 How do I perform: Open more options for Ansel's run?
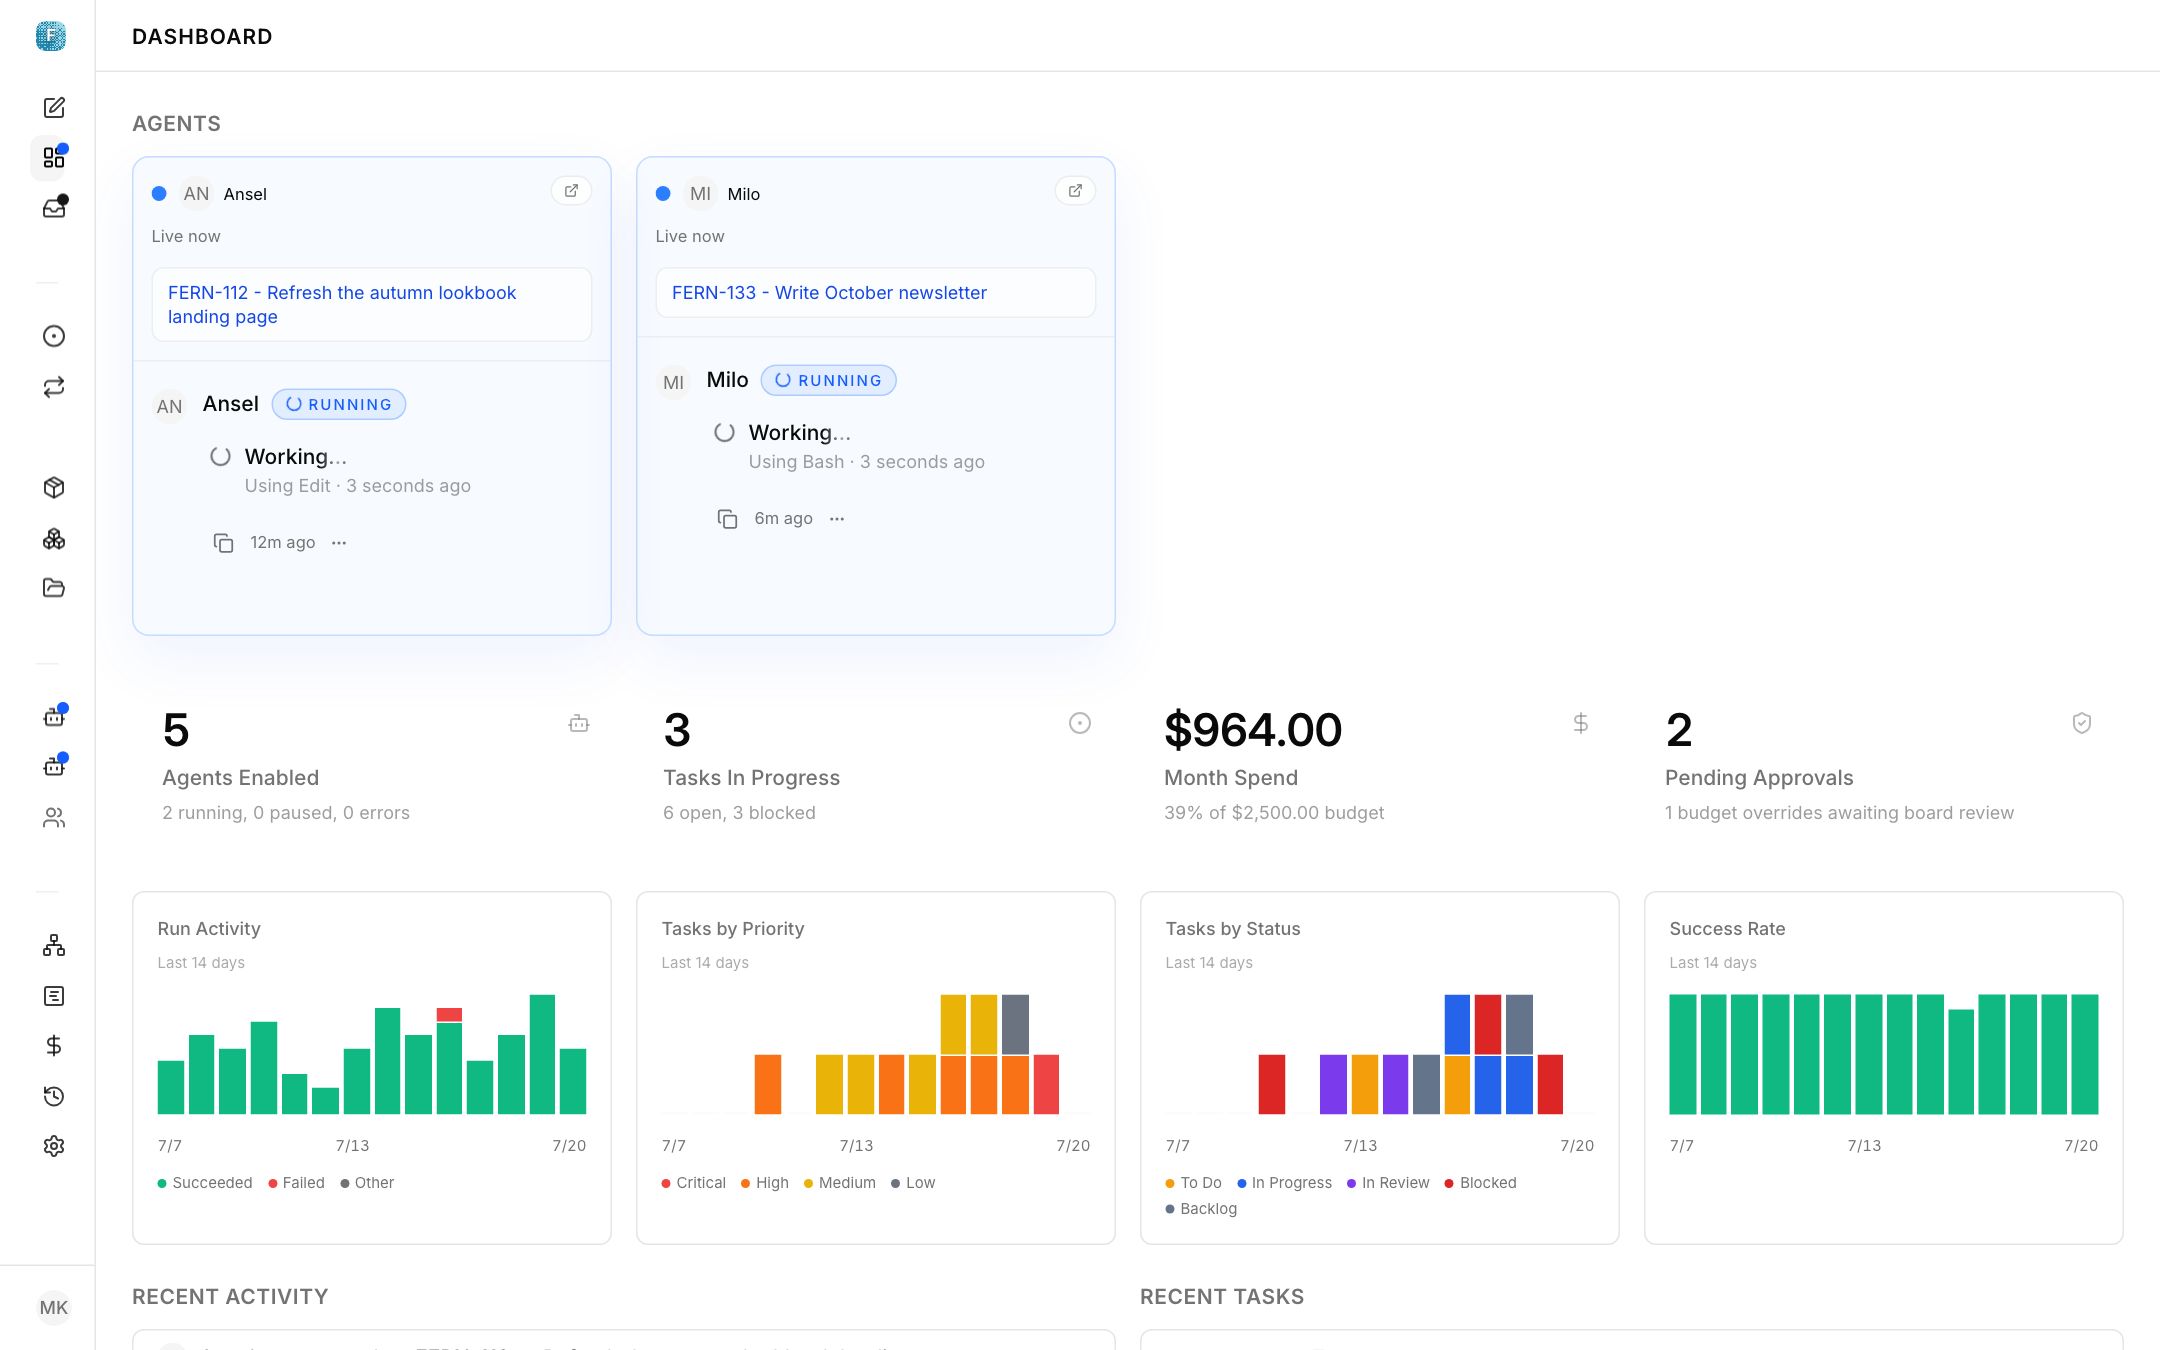[x=339, y=543]
